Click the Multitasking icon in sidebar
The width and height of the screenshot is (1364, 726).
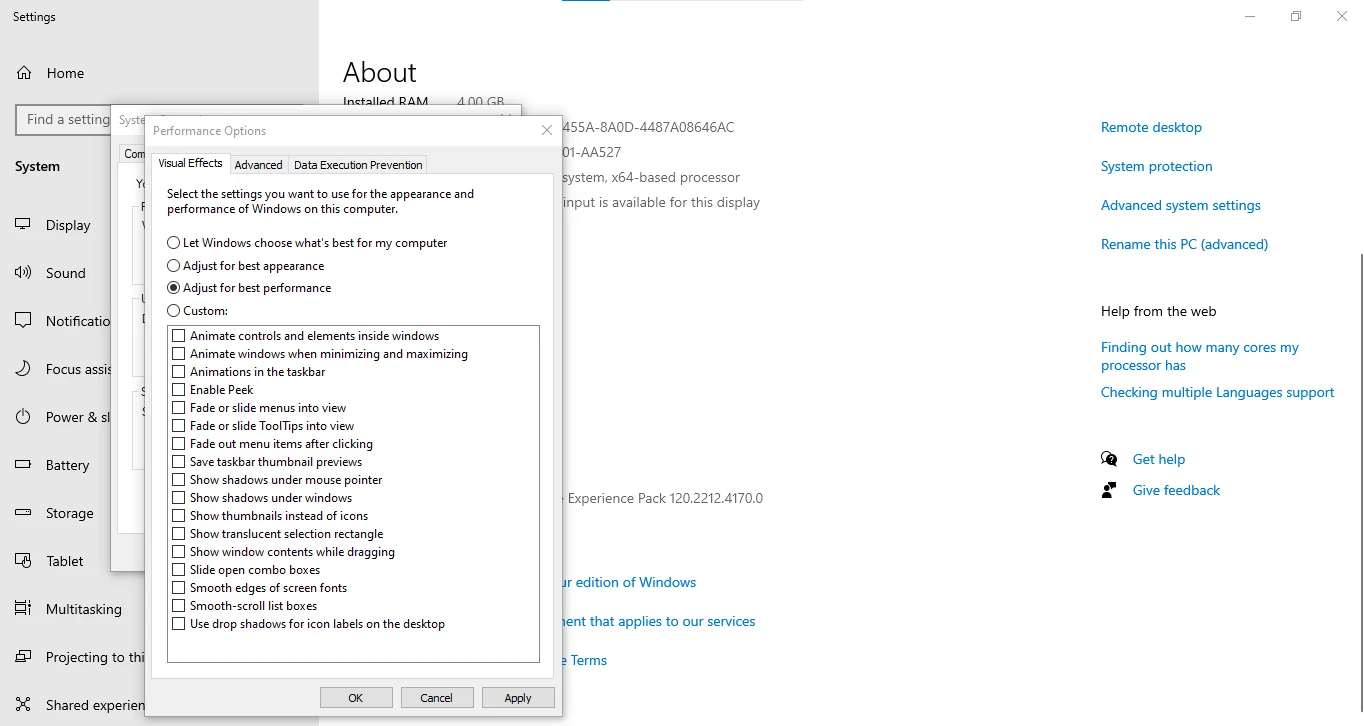23,609
